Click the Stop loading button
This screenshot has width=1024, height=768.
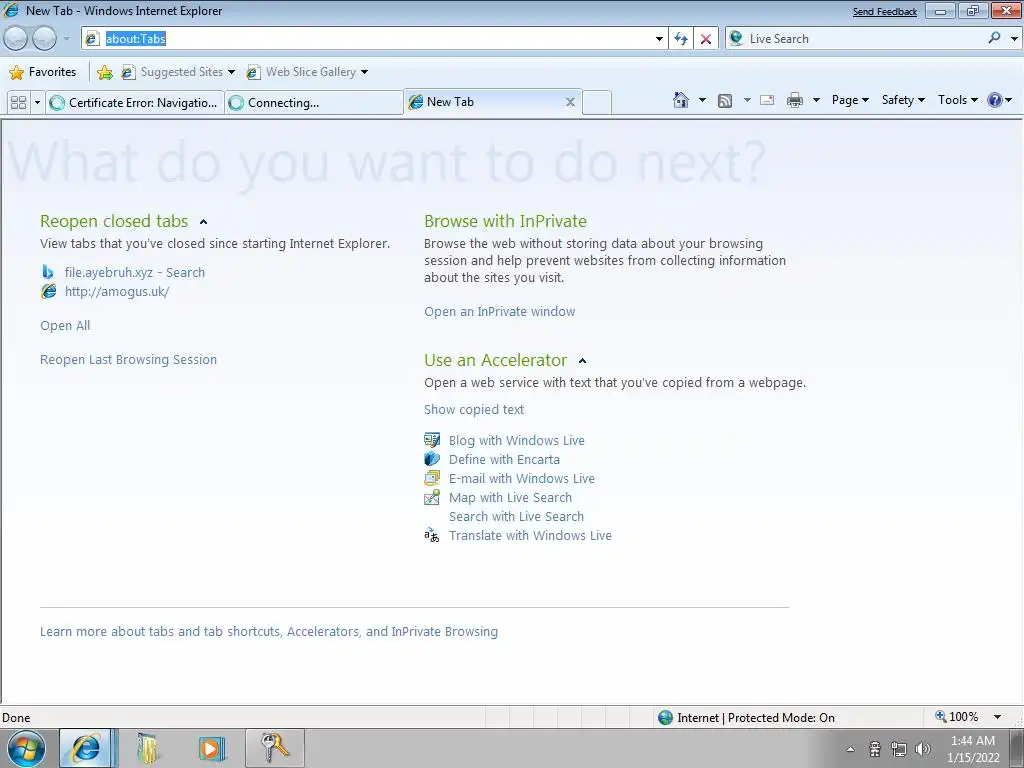coord(706,39)
